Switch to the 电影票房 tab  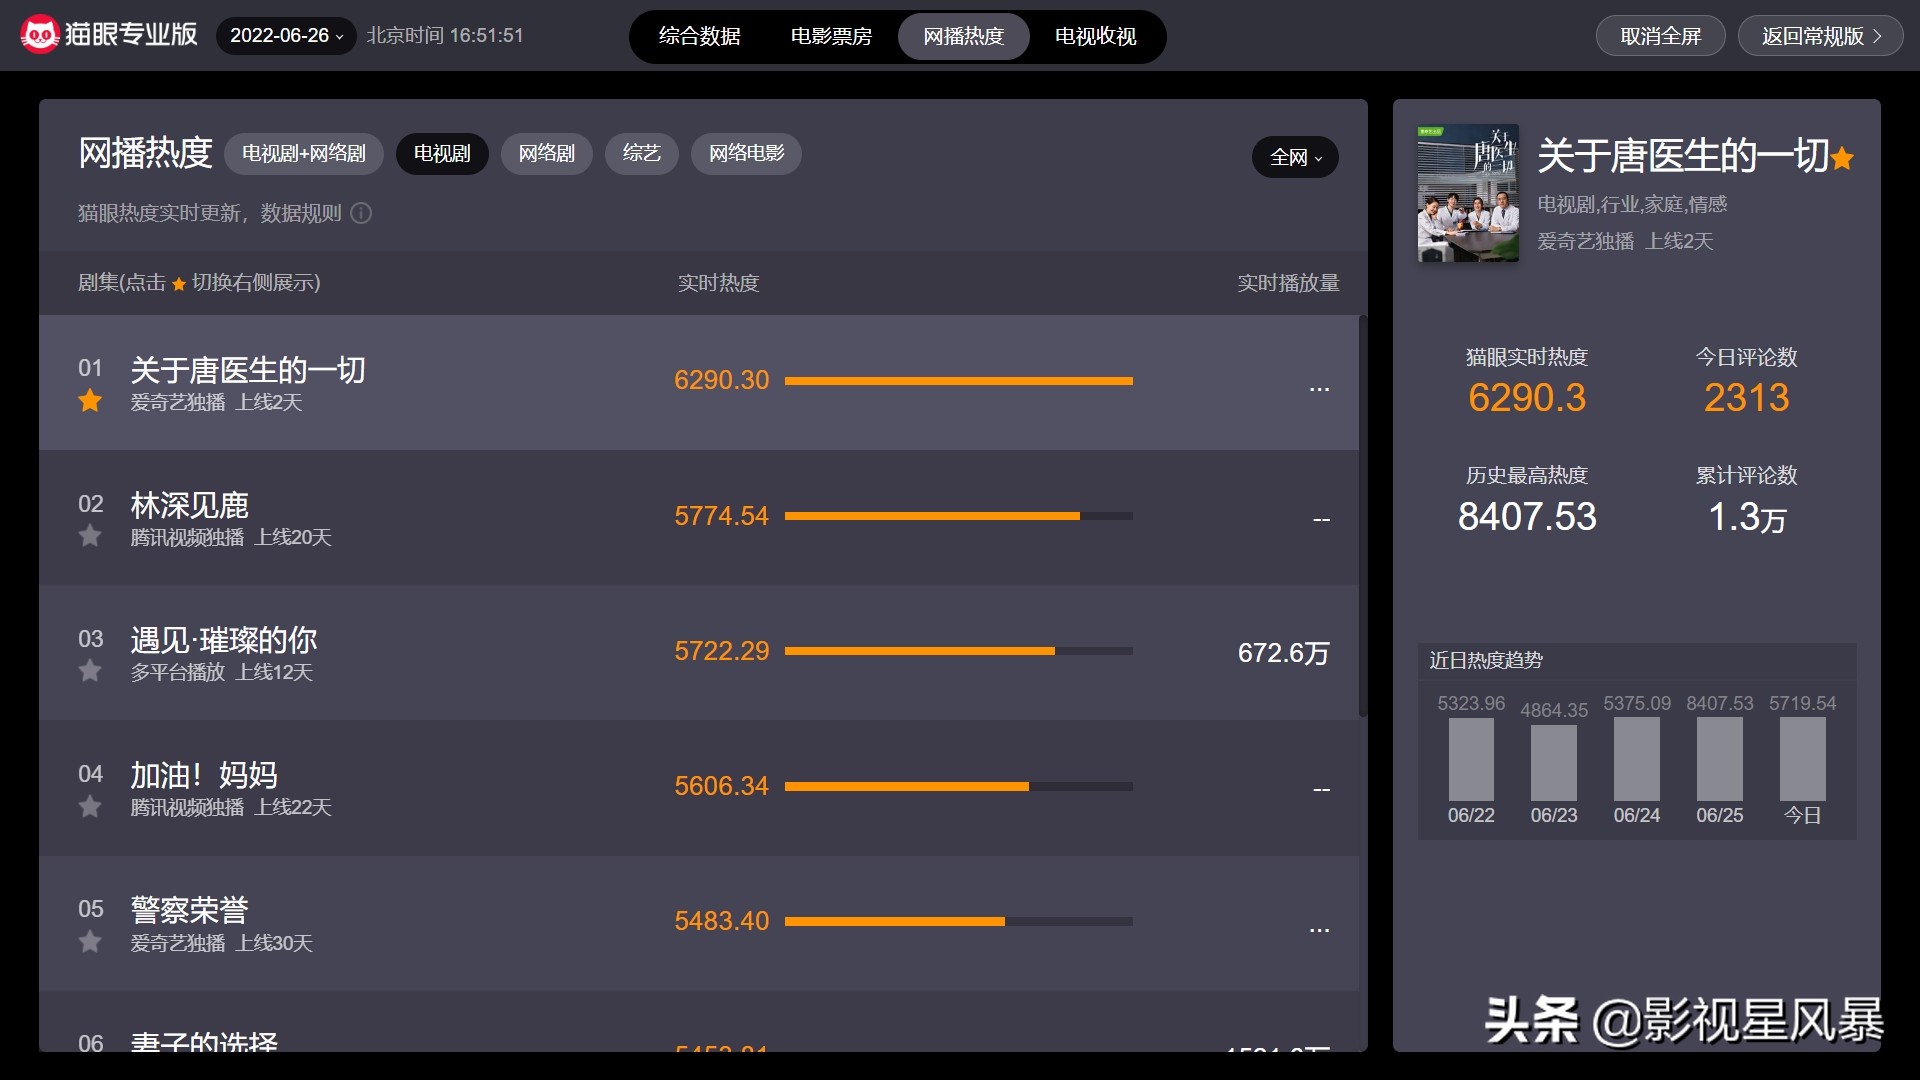coord(831,37)
